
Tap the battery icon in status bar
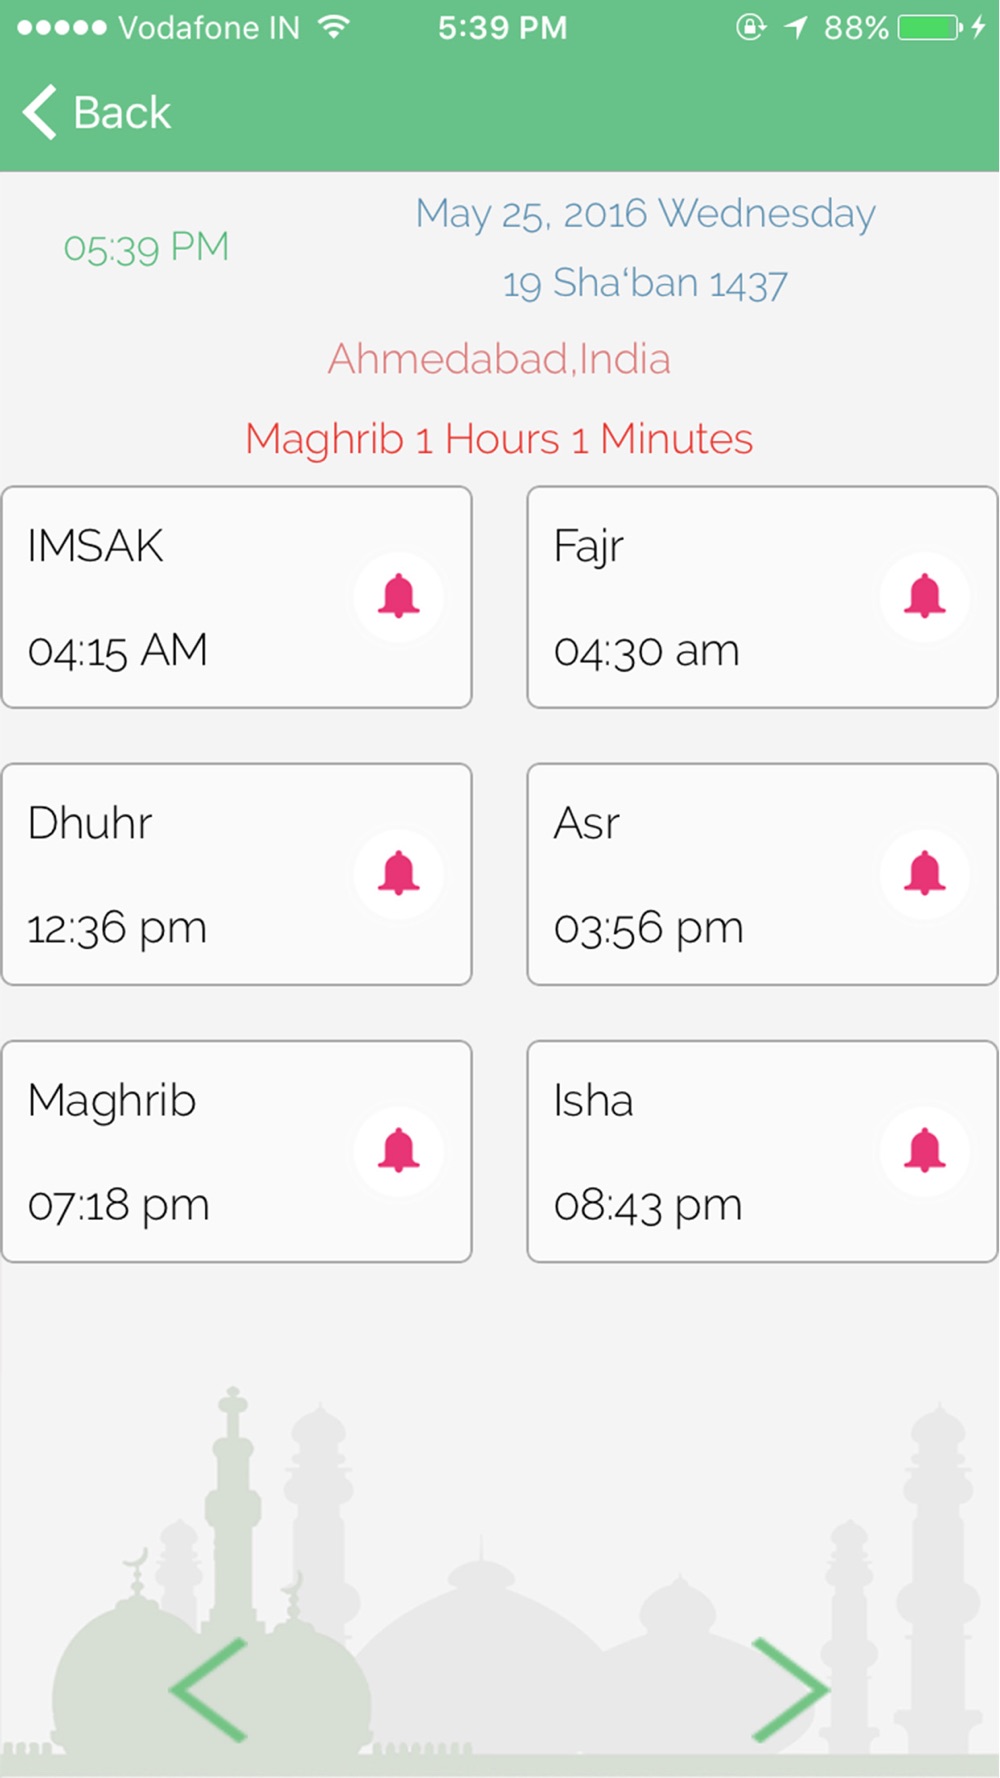(x=929, y=27)
